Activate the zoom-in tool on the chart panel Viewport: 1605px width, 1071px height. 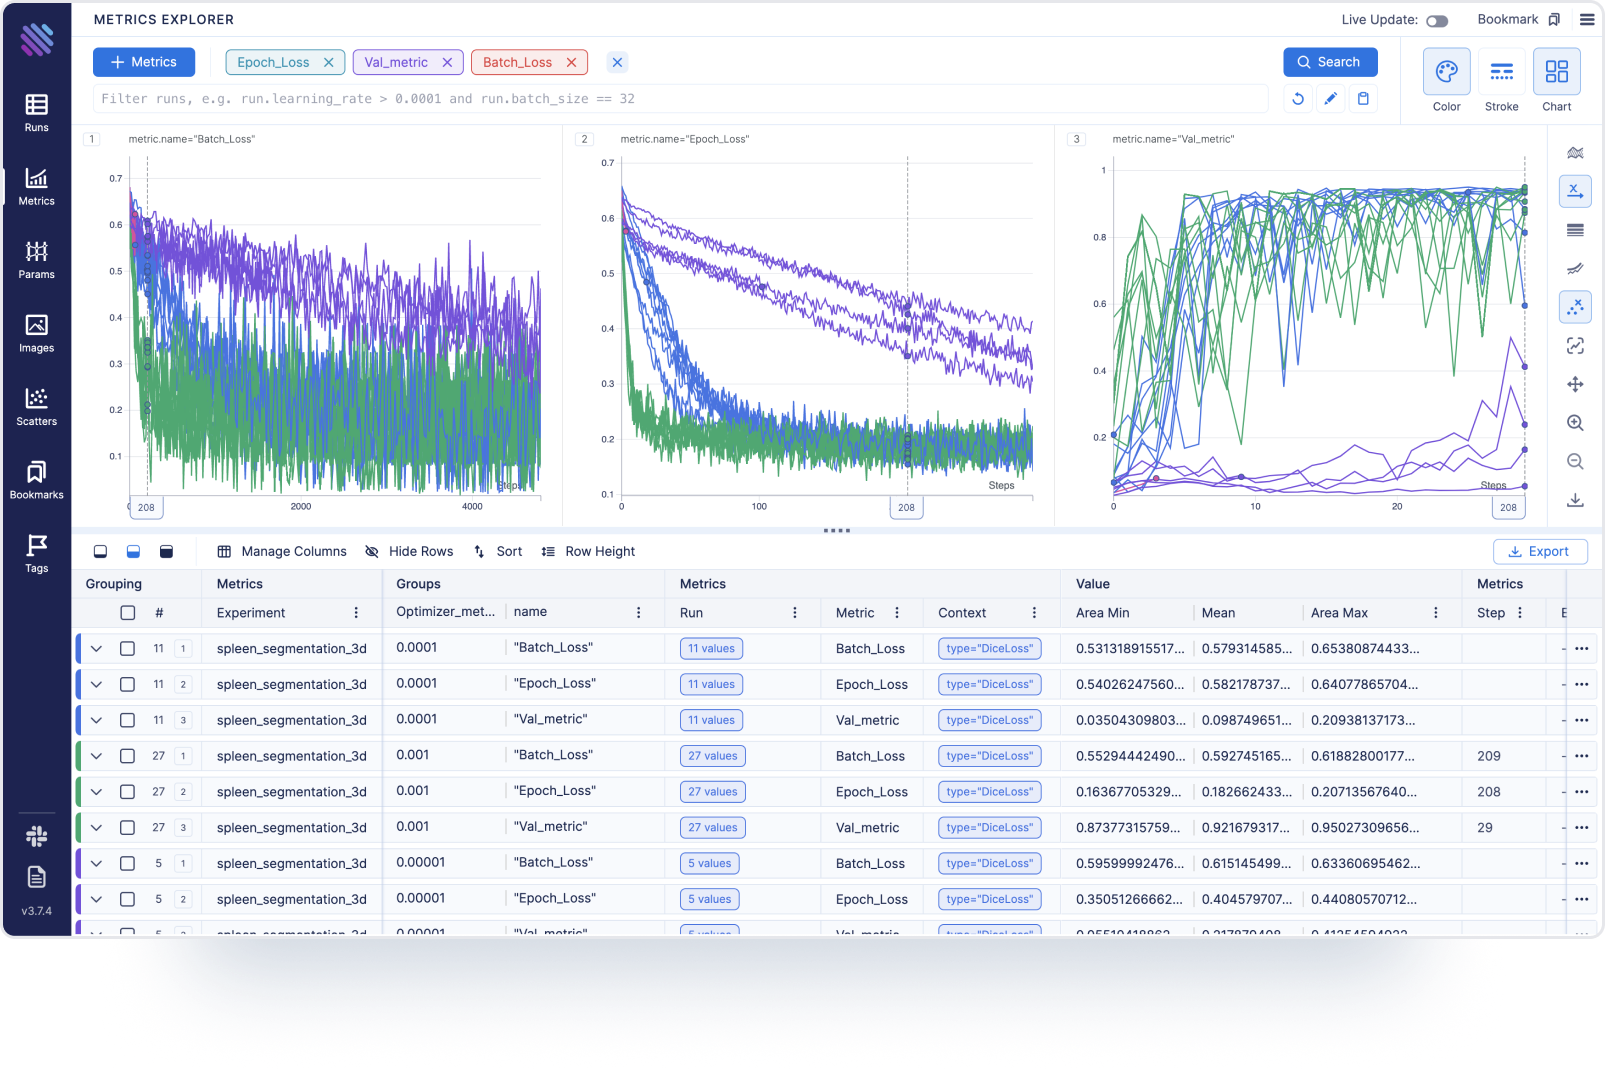(x=1575, y=422)
